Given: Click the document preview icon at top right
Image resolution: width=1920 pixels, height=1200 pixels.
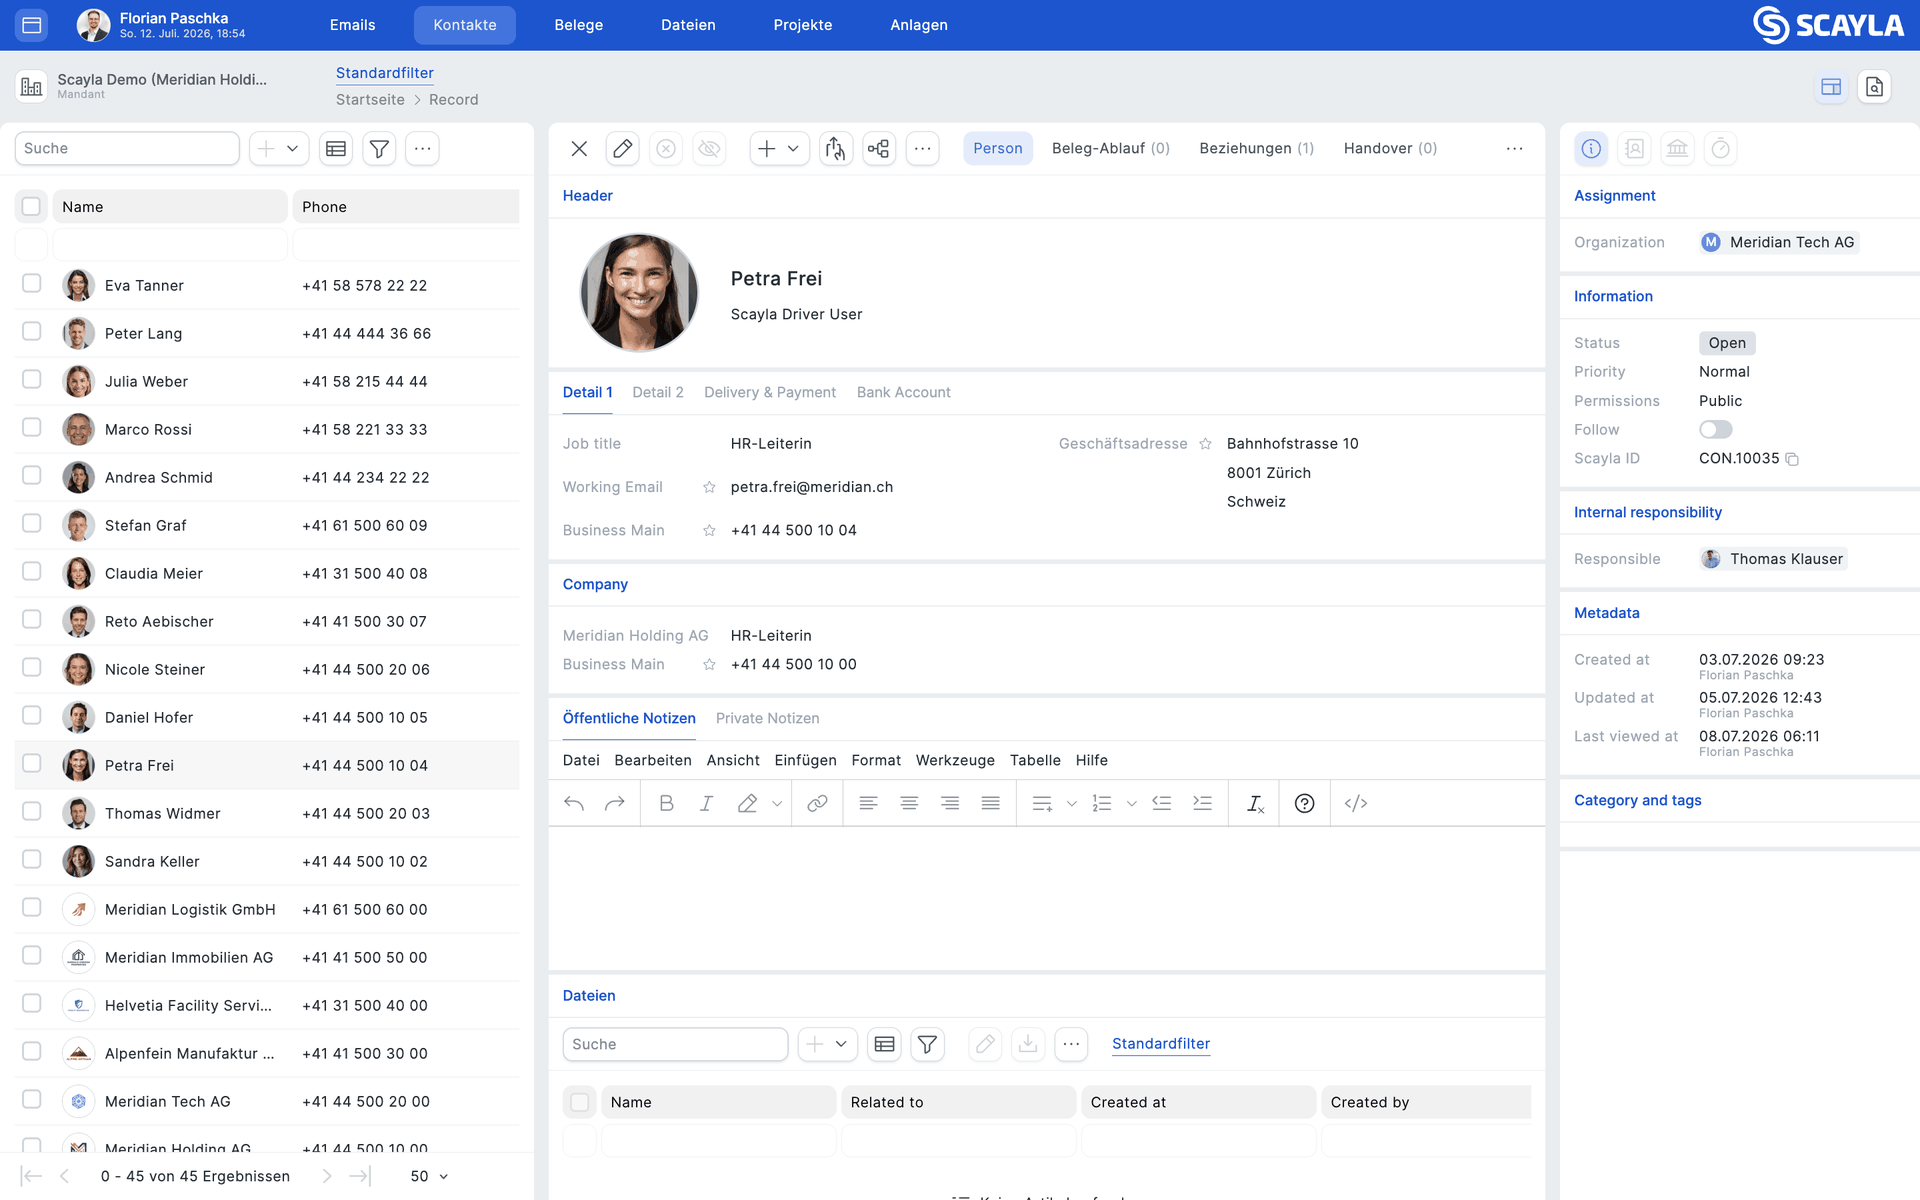Looking at the screenshot, I should [x=1874, y=87].
